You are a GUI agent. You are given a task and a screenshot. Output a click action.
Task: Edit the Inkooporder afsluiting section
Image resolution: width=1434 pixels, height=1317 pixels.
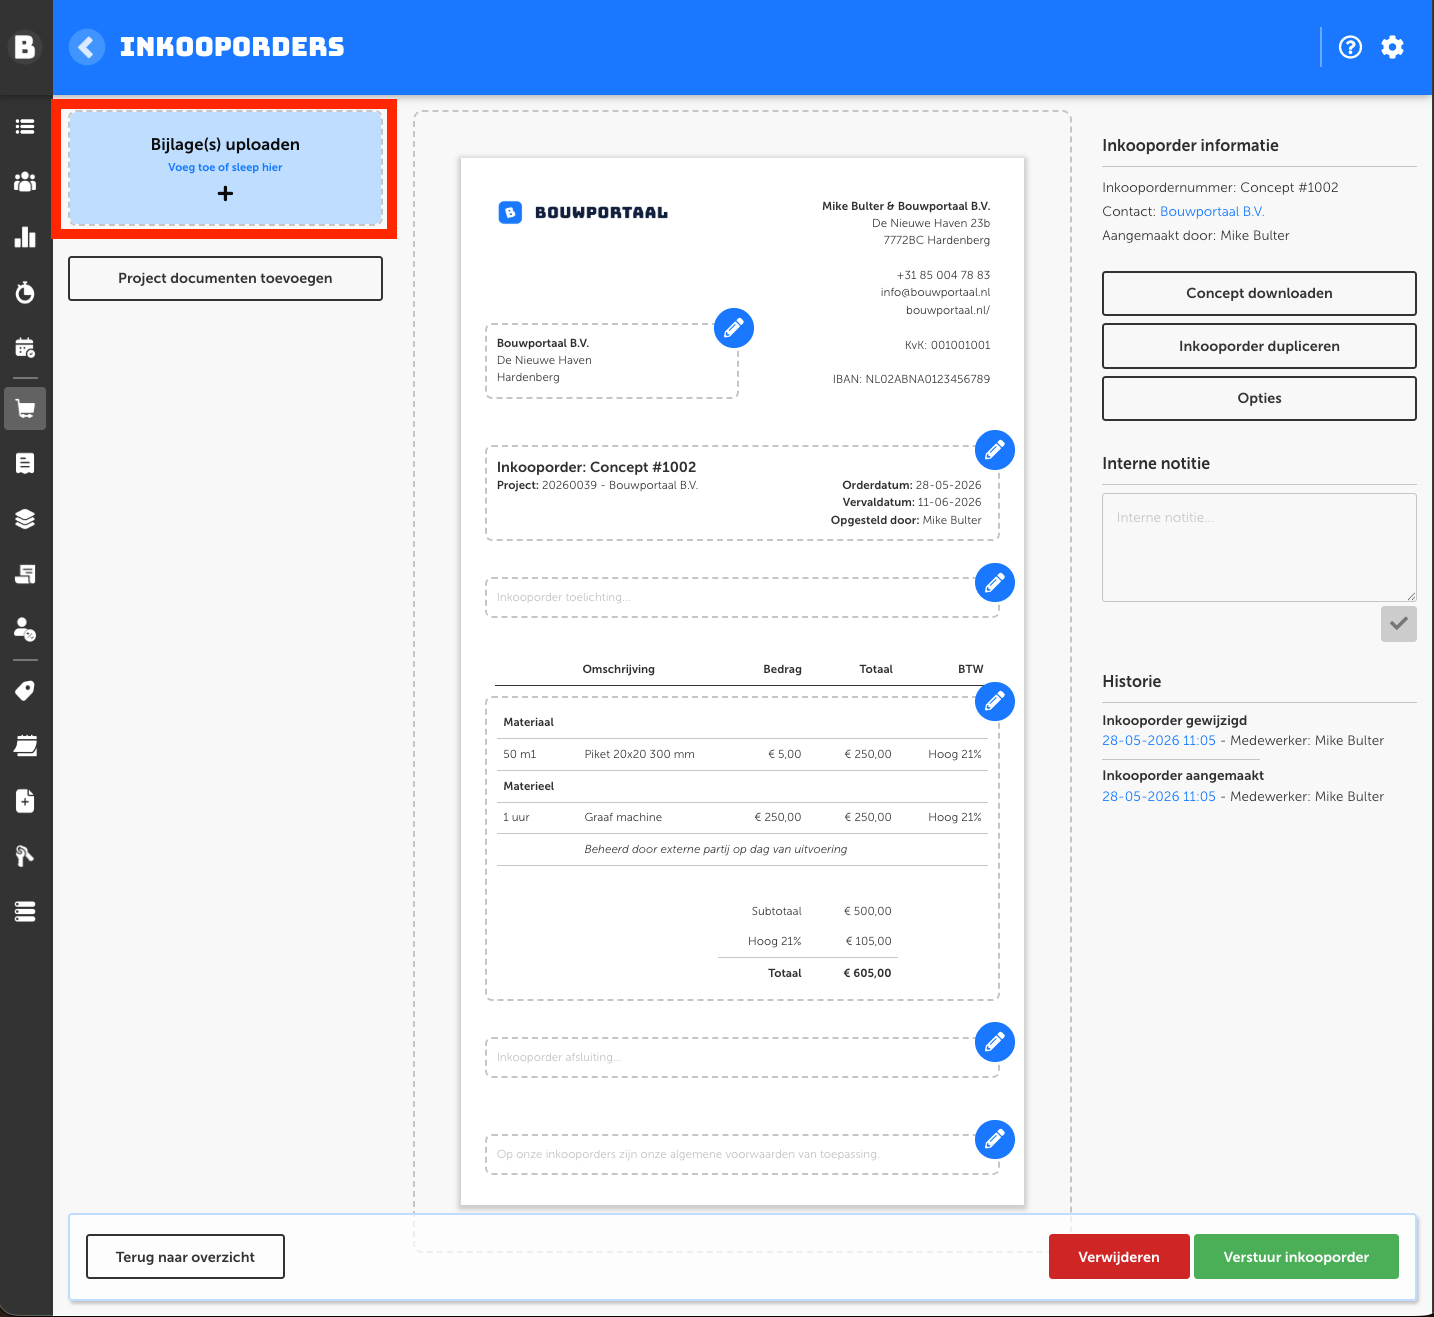pos(995,1042)
